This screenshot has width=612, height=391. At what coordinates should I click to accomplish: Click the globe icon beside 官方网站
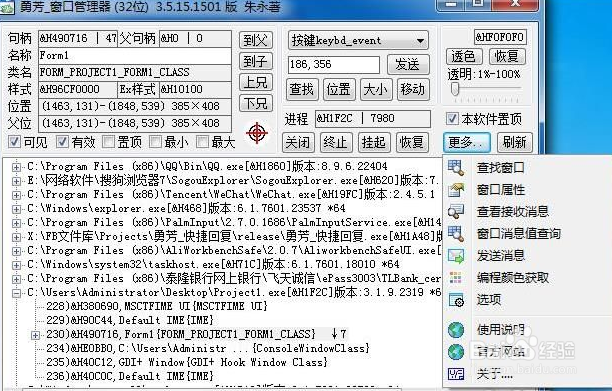[x=455, y=352]
